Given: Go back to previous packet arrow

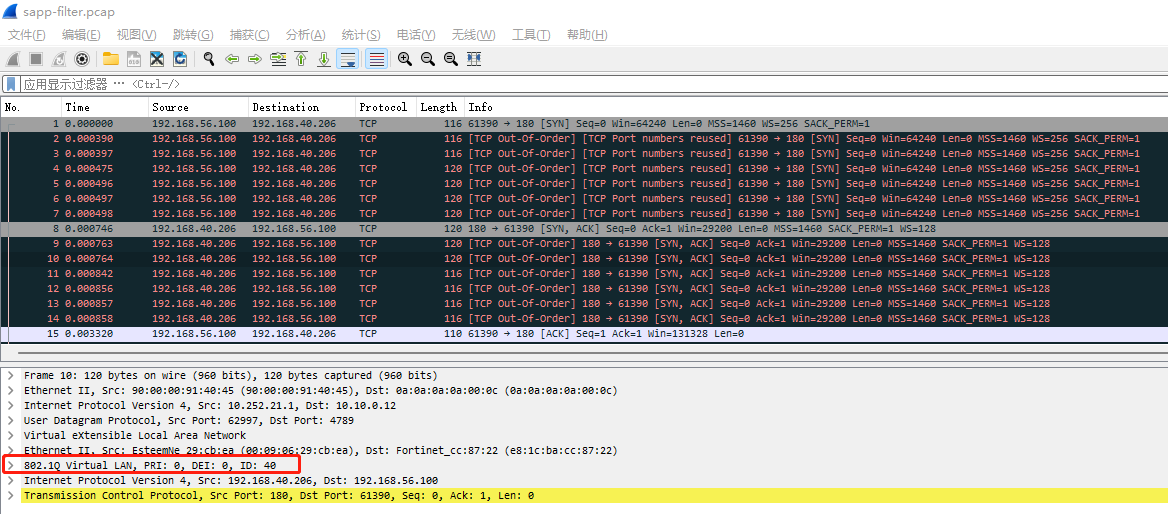Looking at the screenshot, I should tap(232, 59).
